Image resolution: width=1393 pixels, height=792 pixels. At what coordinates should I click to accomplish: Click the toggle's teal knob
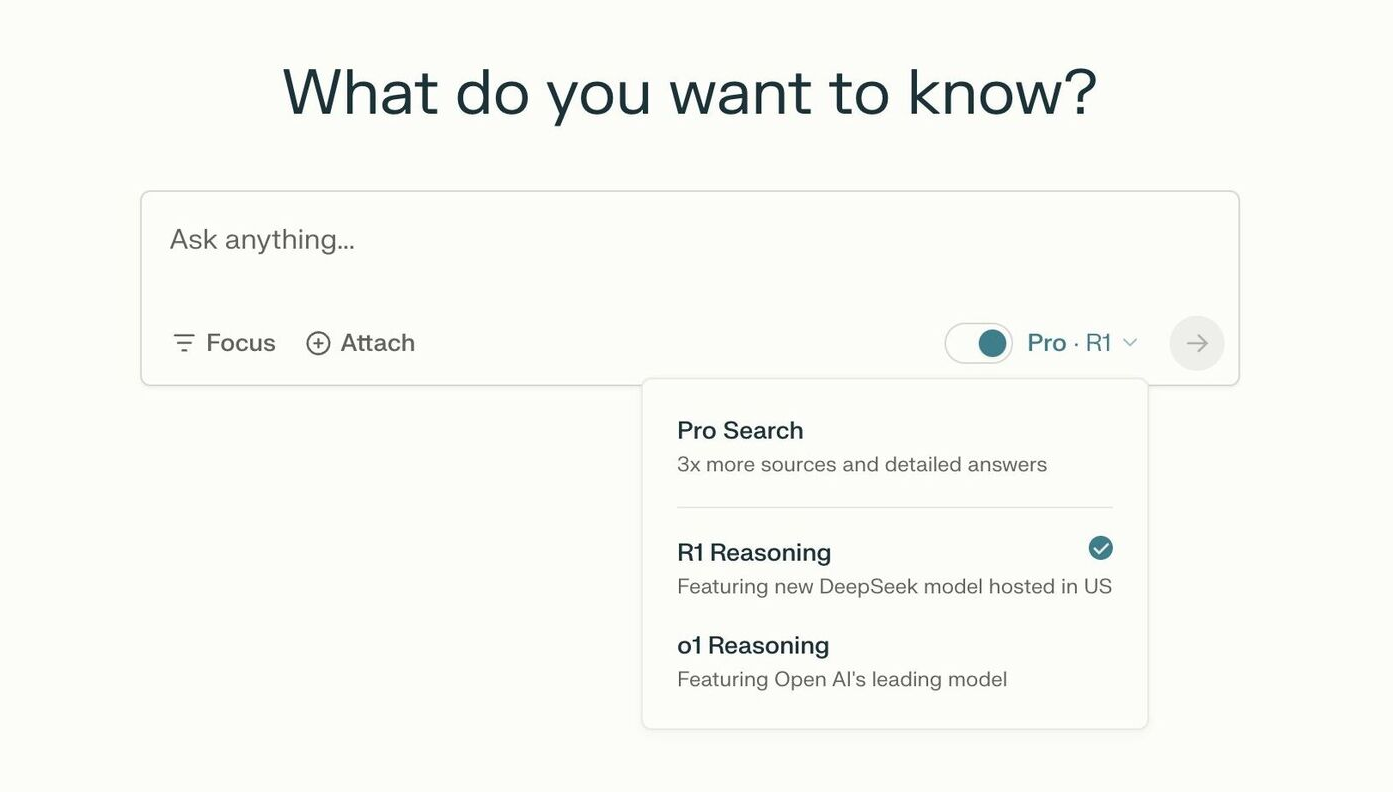tap(992, 343)
